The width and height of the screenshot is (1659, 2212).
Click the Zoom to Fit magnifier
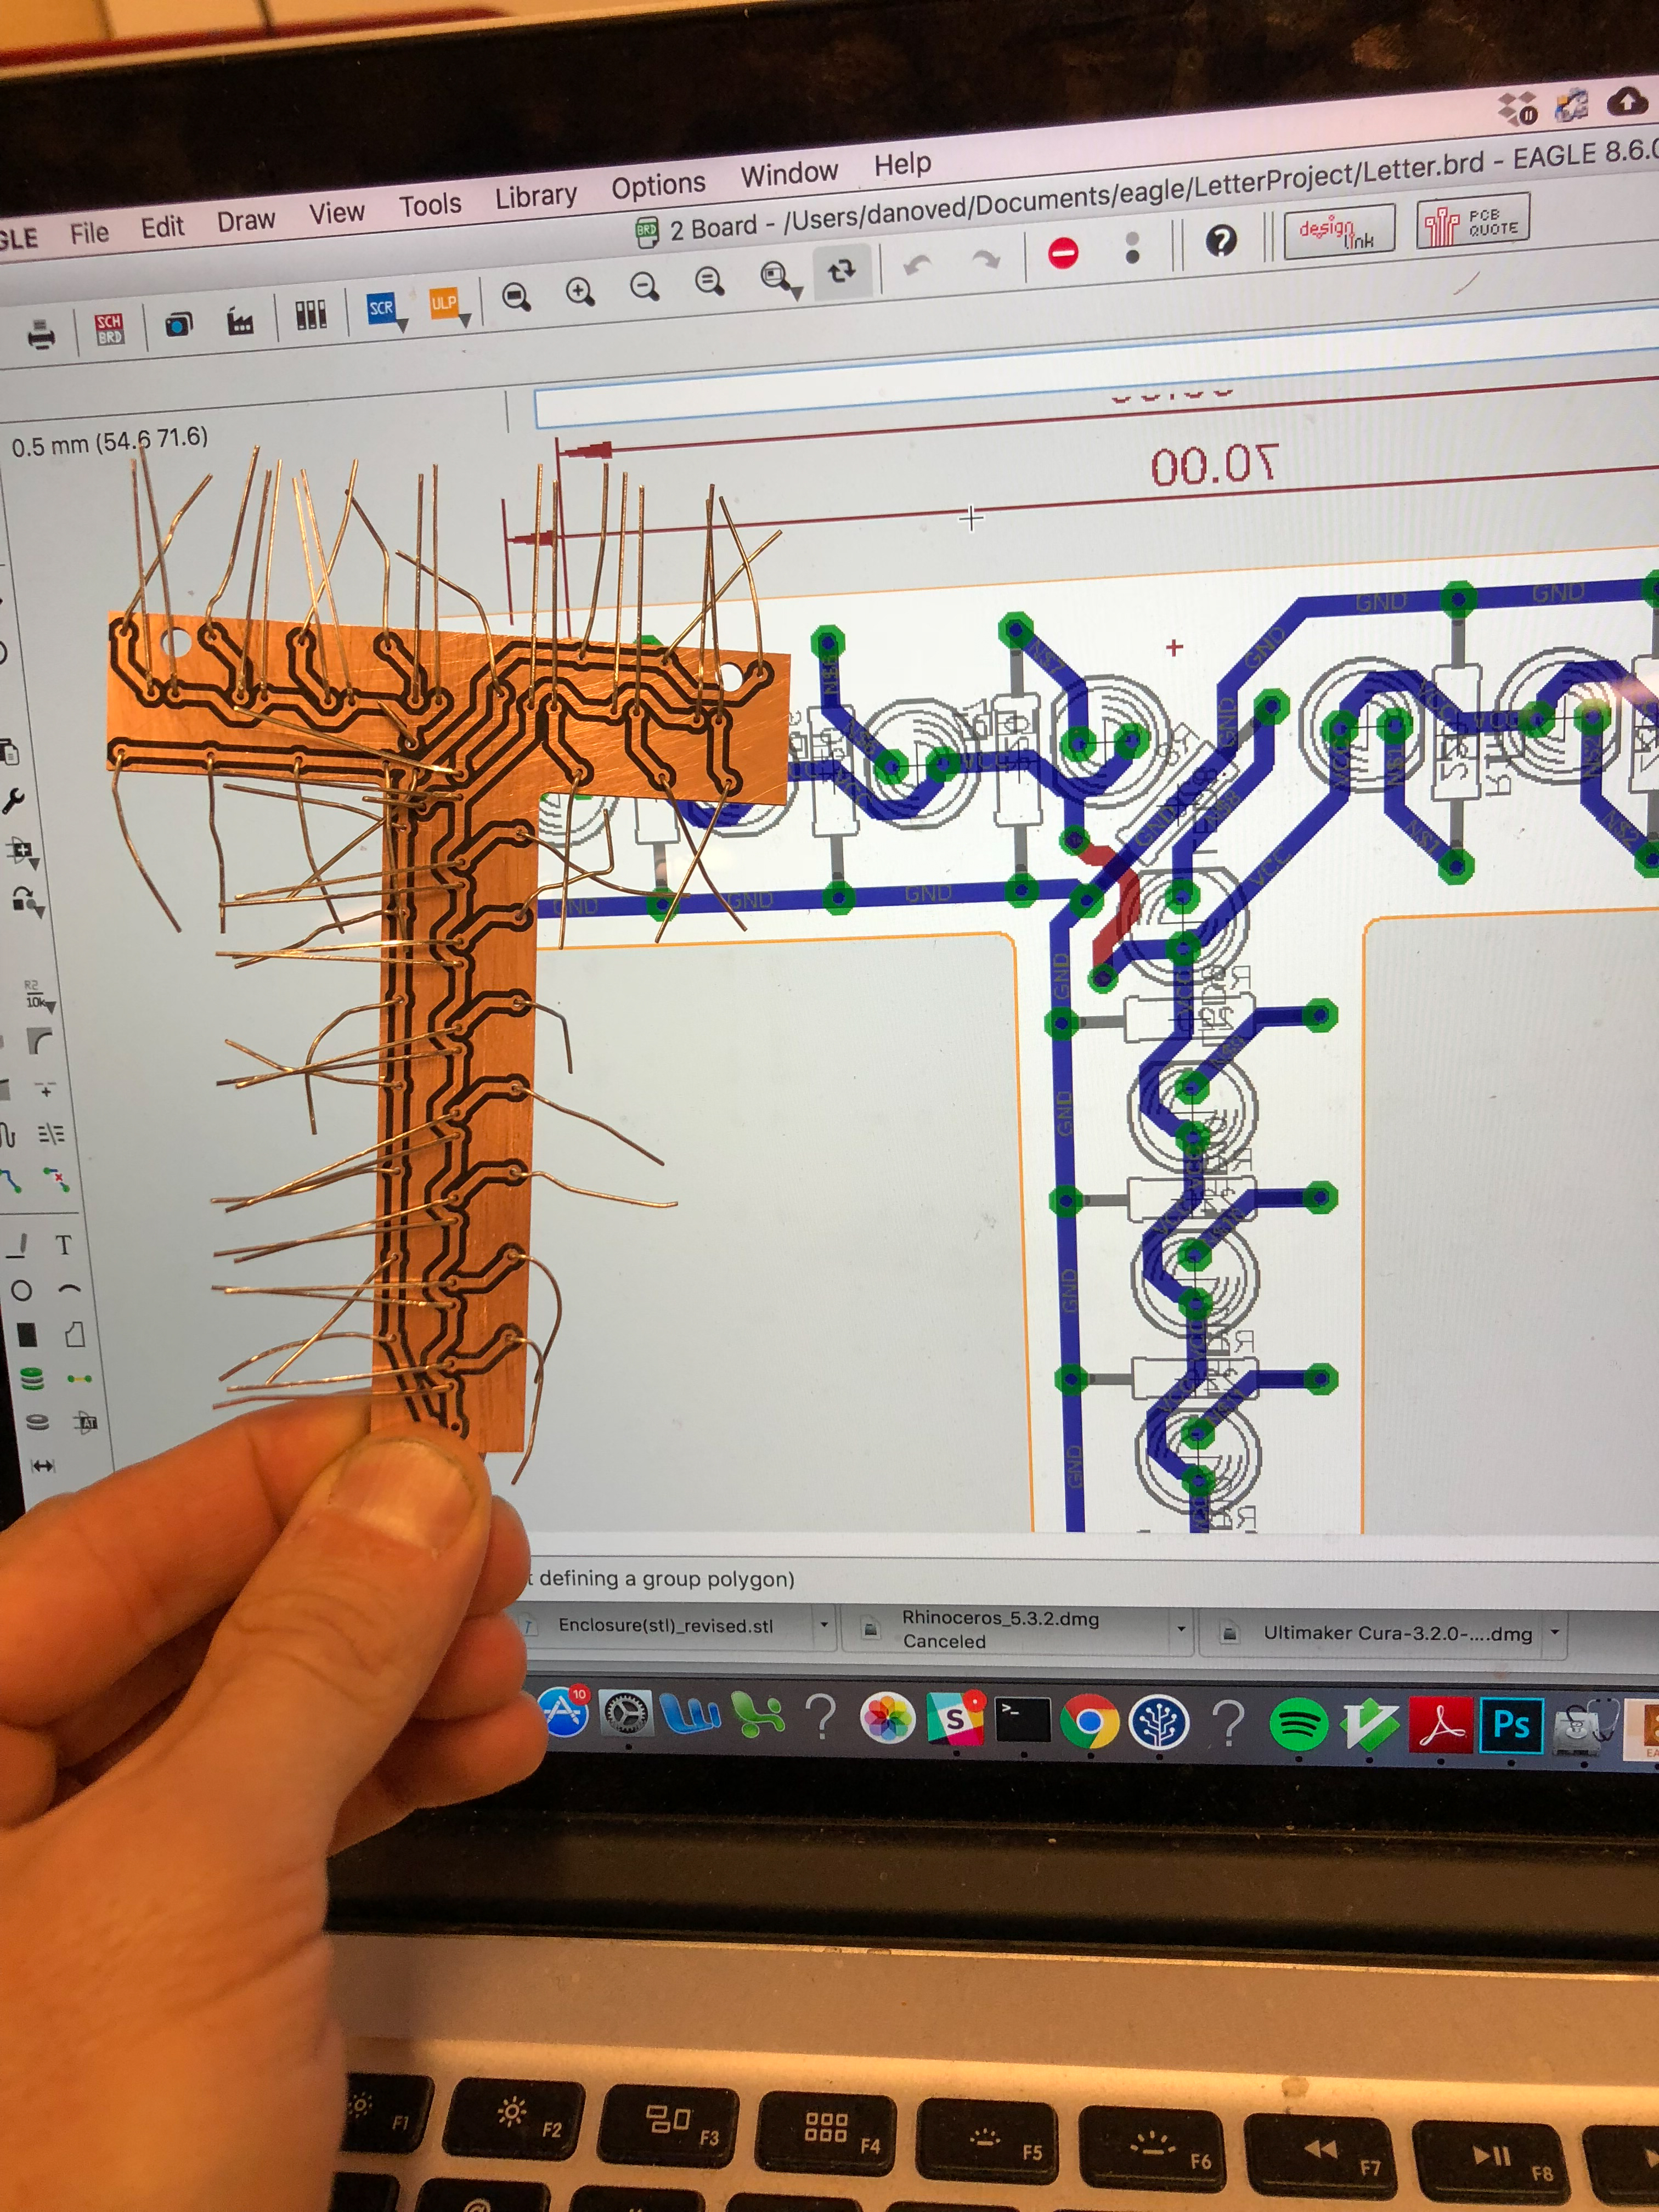516,296
